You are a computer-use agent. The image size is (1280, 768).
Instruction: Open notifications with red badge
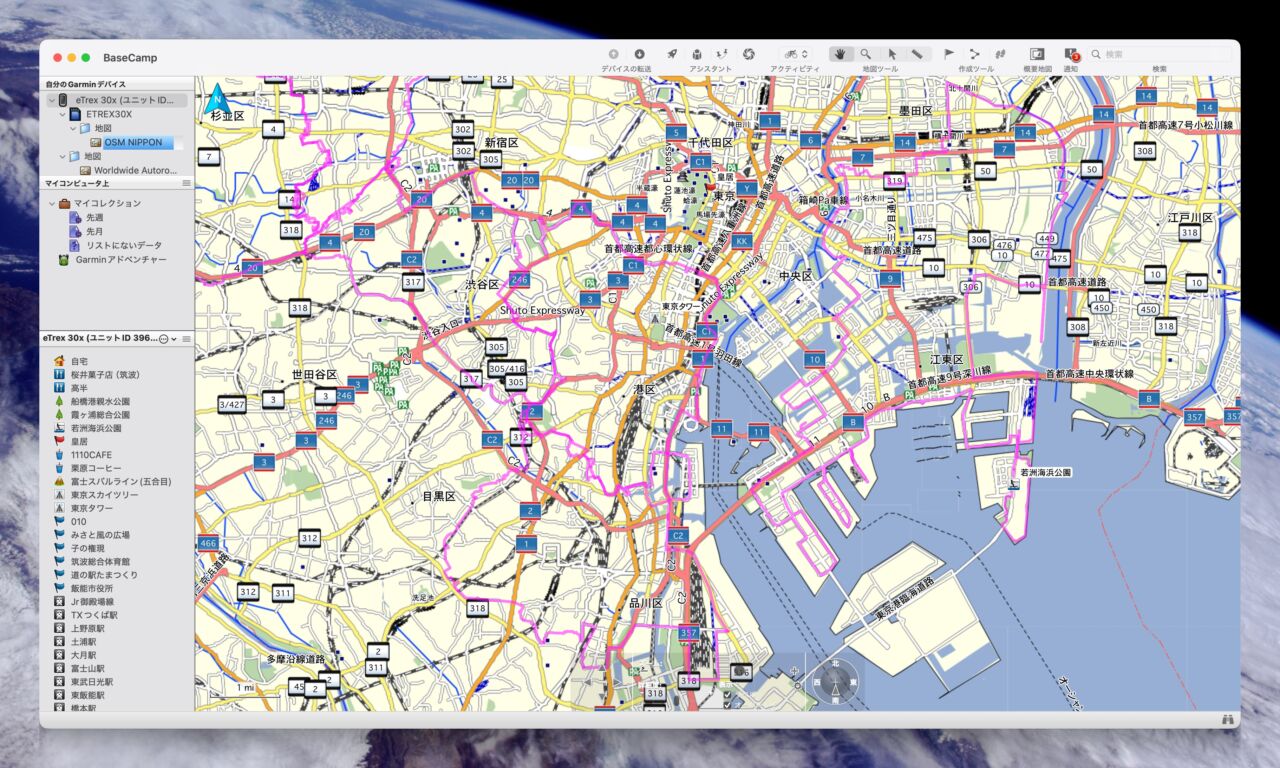click(x=1071, y=54)
